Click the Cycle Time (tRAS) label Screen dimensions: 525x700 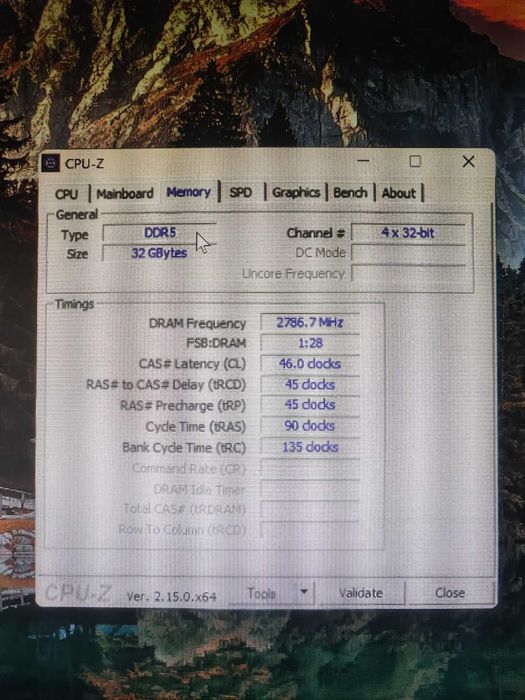pyautogui.click(x=196, y=427)
